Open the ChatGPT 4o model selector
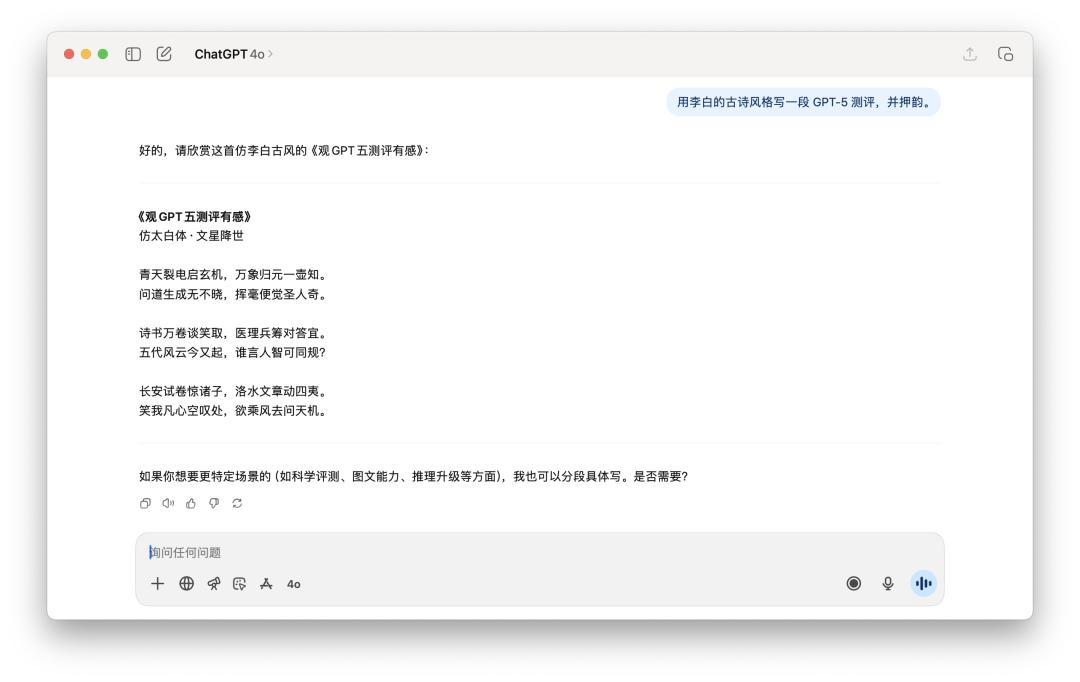 pos(233,54)
